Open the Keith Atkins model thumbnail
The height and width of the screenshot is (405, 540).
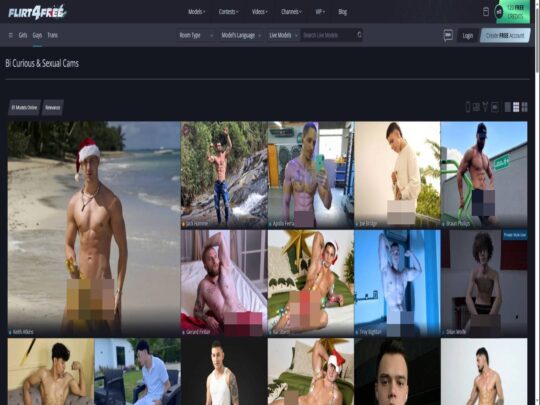[94, 229]
